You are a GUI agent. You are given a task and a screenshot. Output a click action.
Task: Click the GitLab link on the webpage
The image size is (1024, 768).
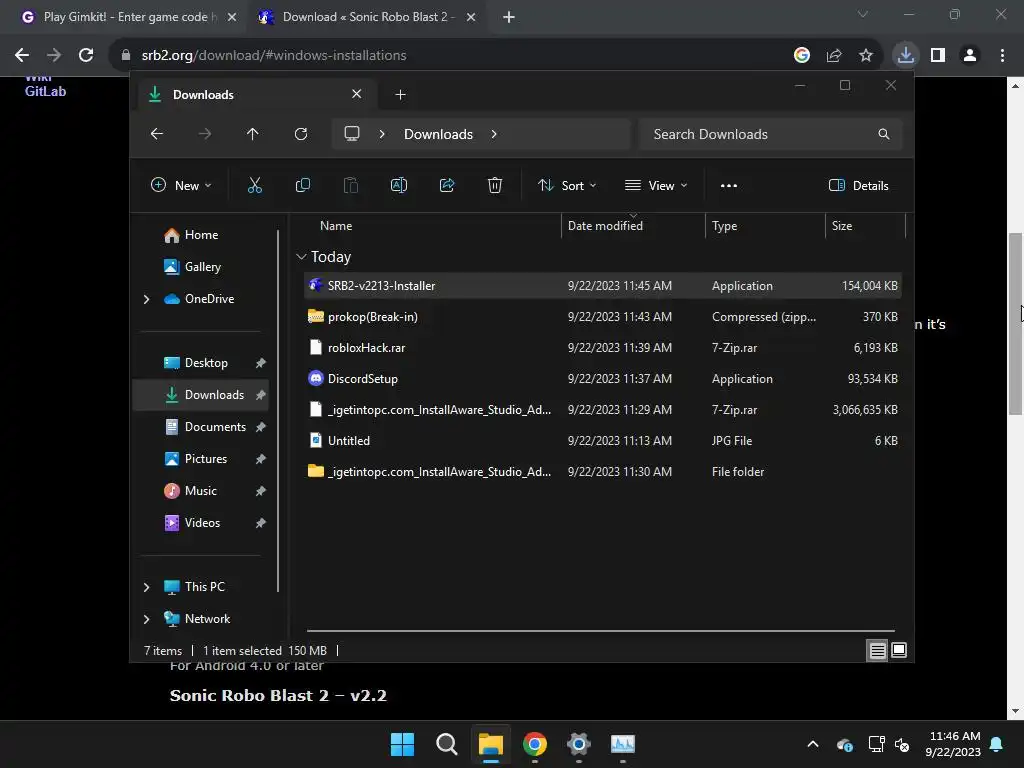click(46, 91)
